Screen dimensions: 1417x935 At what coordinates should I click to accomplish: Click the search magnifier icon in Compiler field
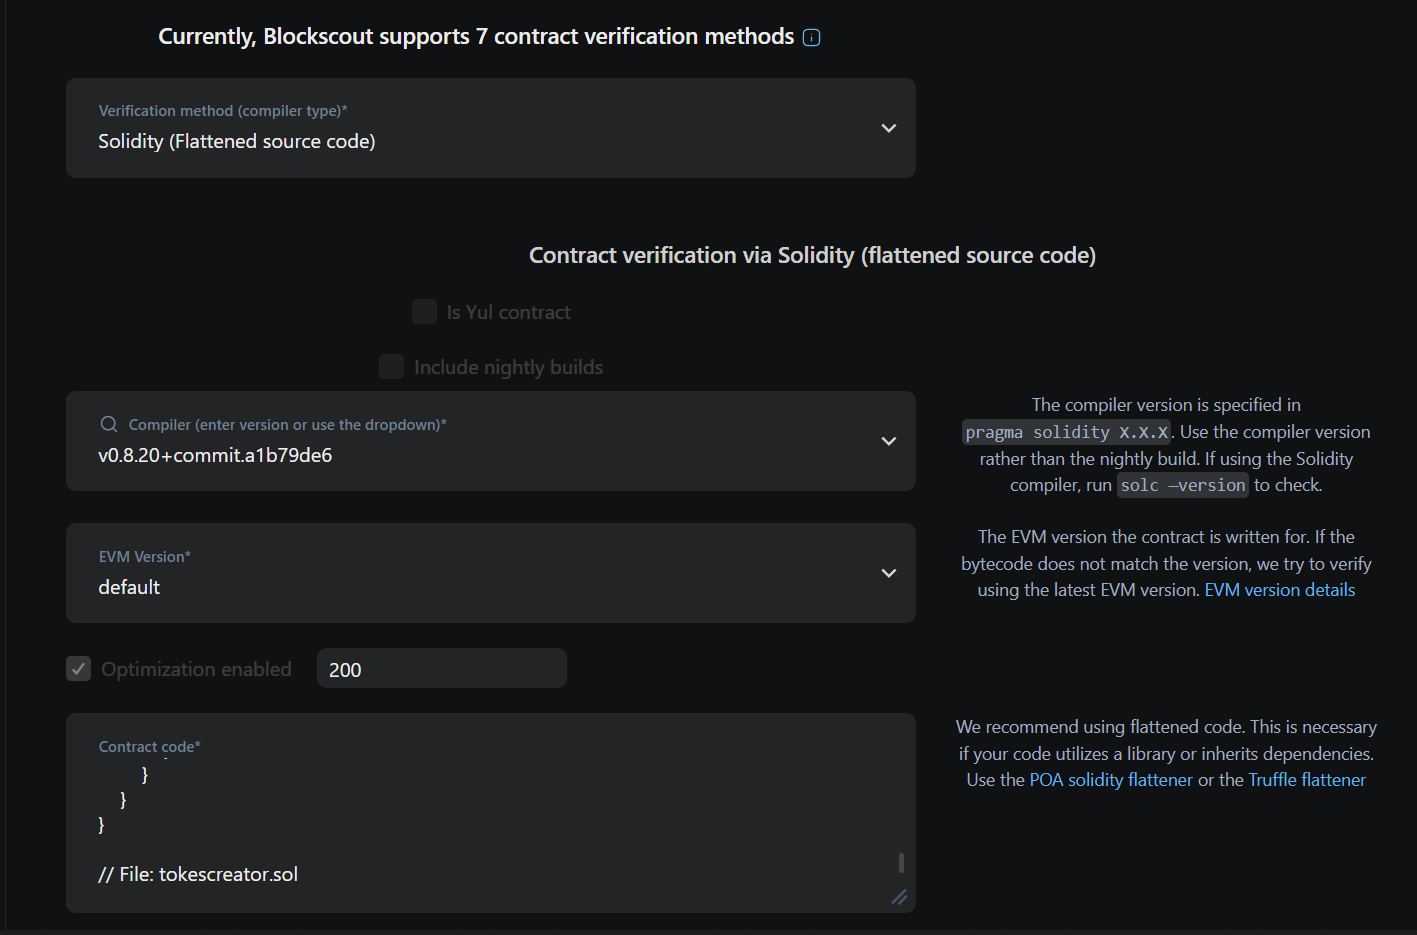click(x=108, y=424)
